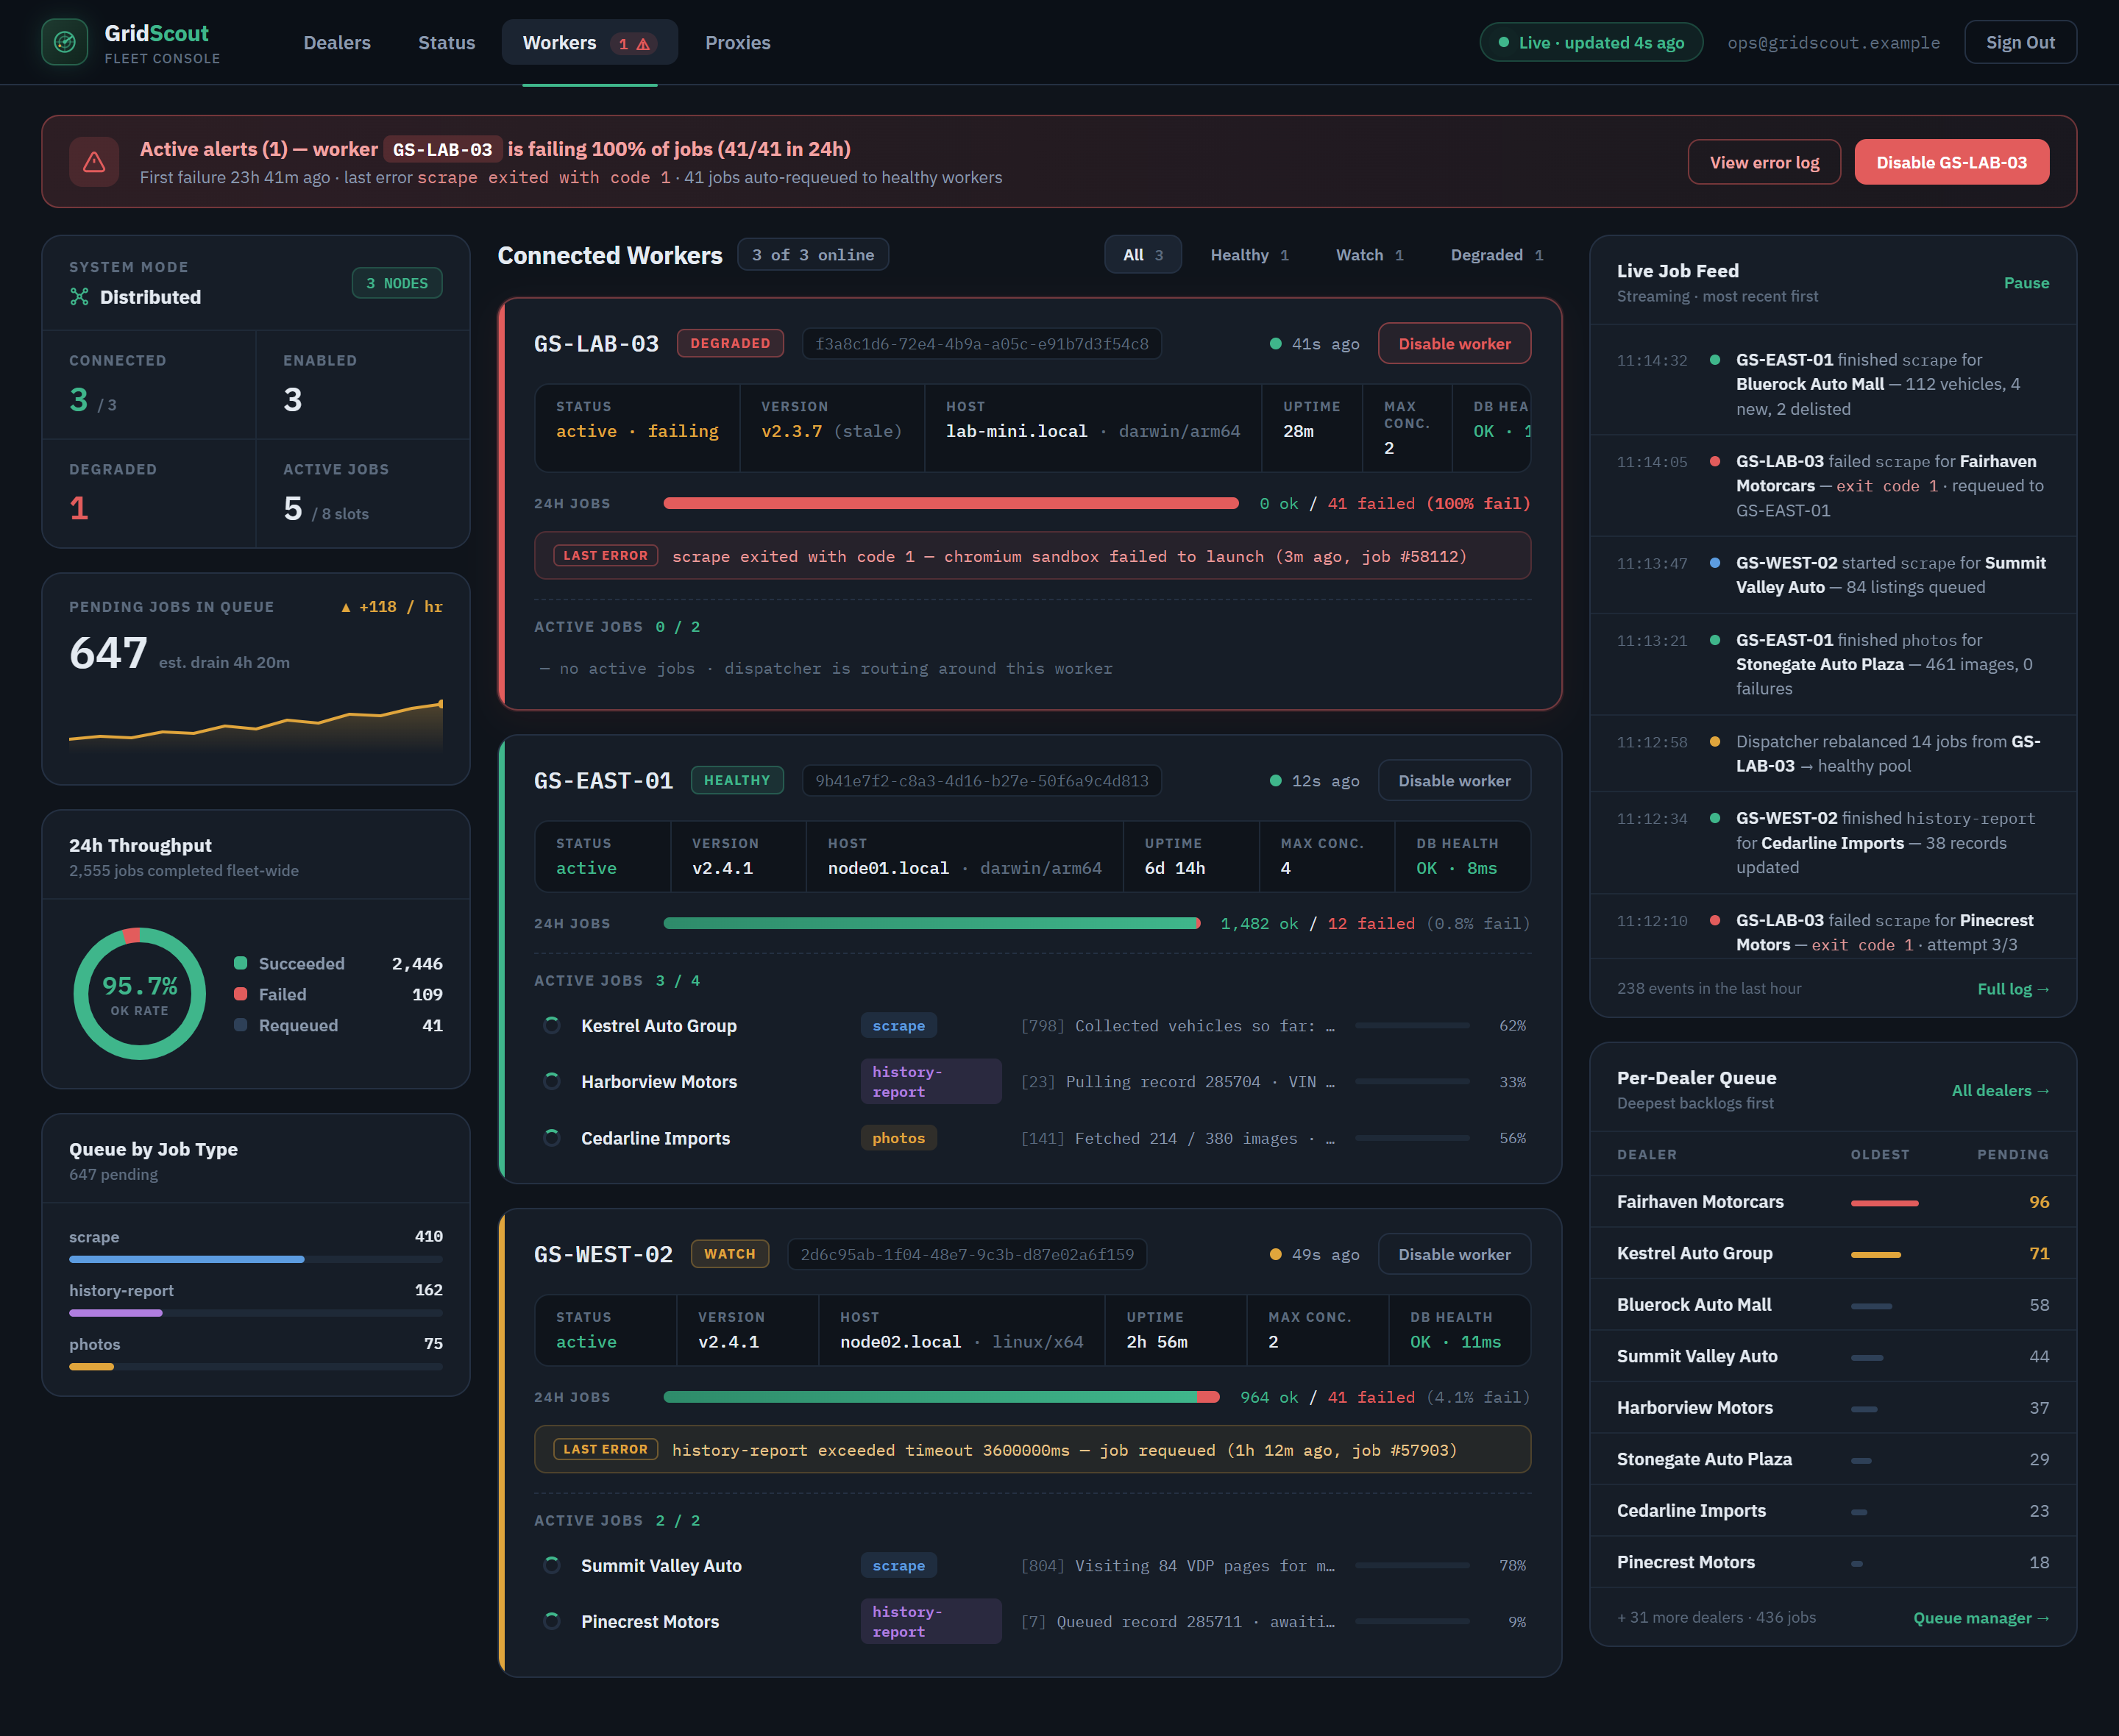2119x1736 pixels.
Task: Click the spinner icon beside Kestrel Auto Group
Action: point(552,1025)
